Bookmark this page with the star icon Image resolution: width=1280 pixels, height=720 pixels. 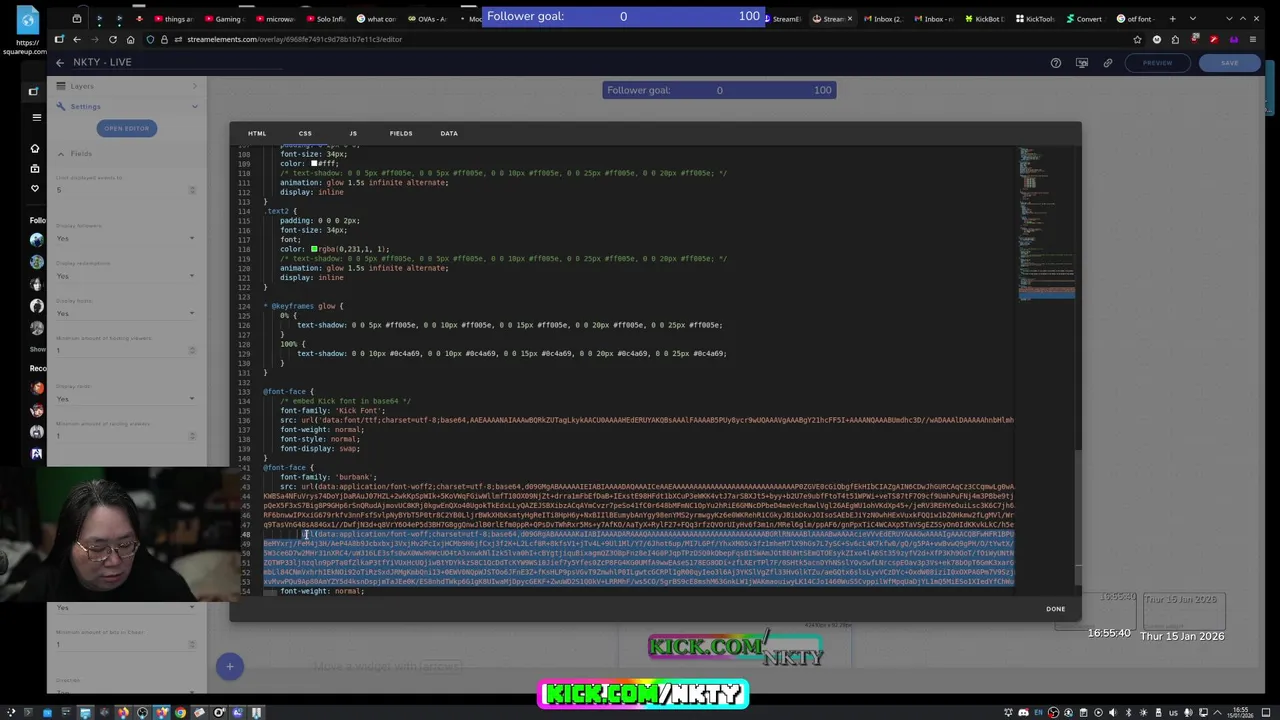coord(1137,39)
